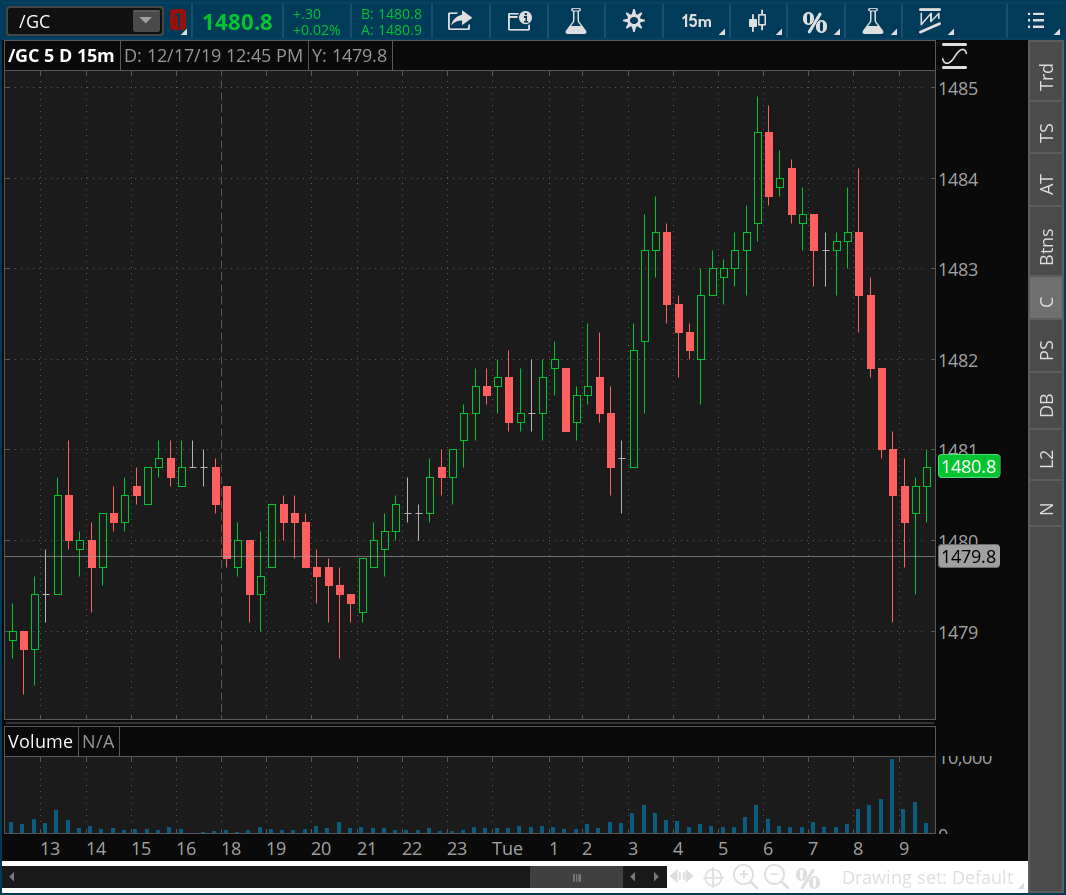Click the 1479 price axis label

click(x=958, y=632)
